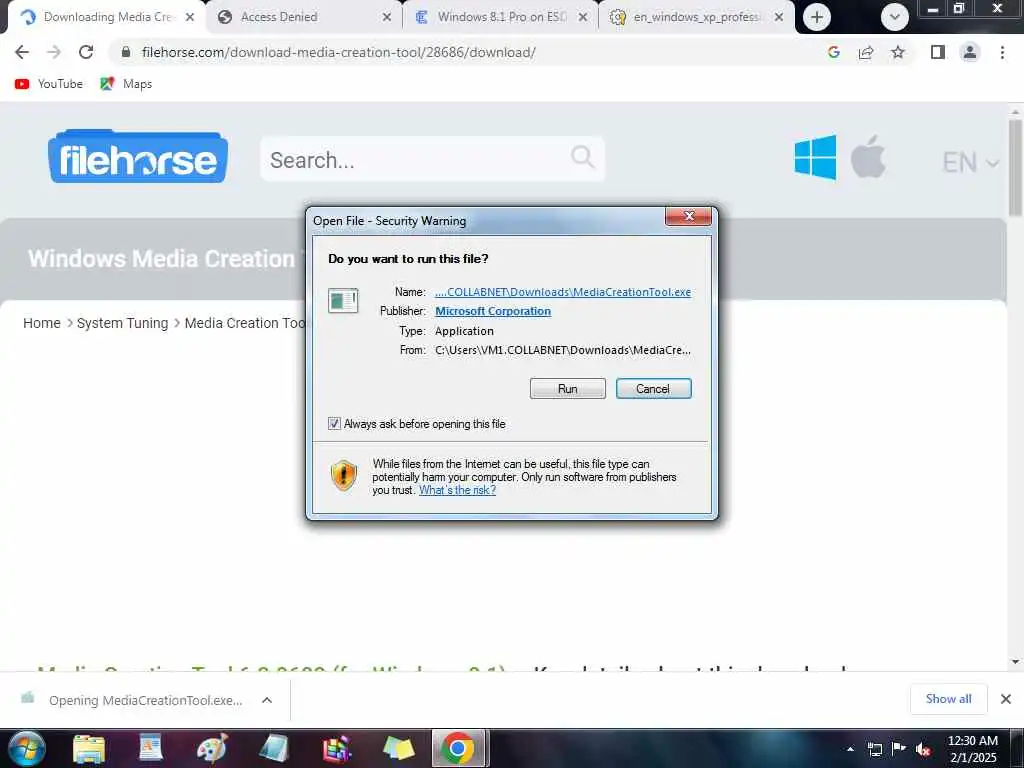
Task: Click the Home breadcrumb
Action: point(42,323)
